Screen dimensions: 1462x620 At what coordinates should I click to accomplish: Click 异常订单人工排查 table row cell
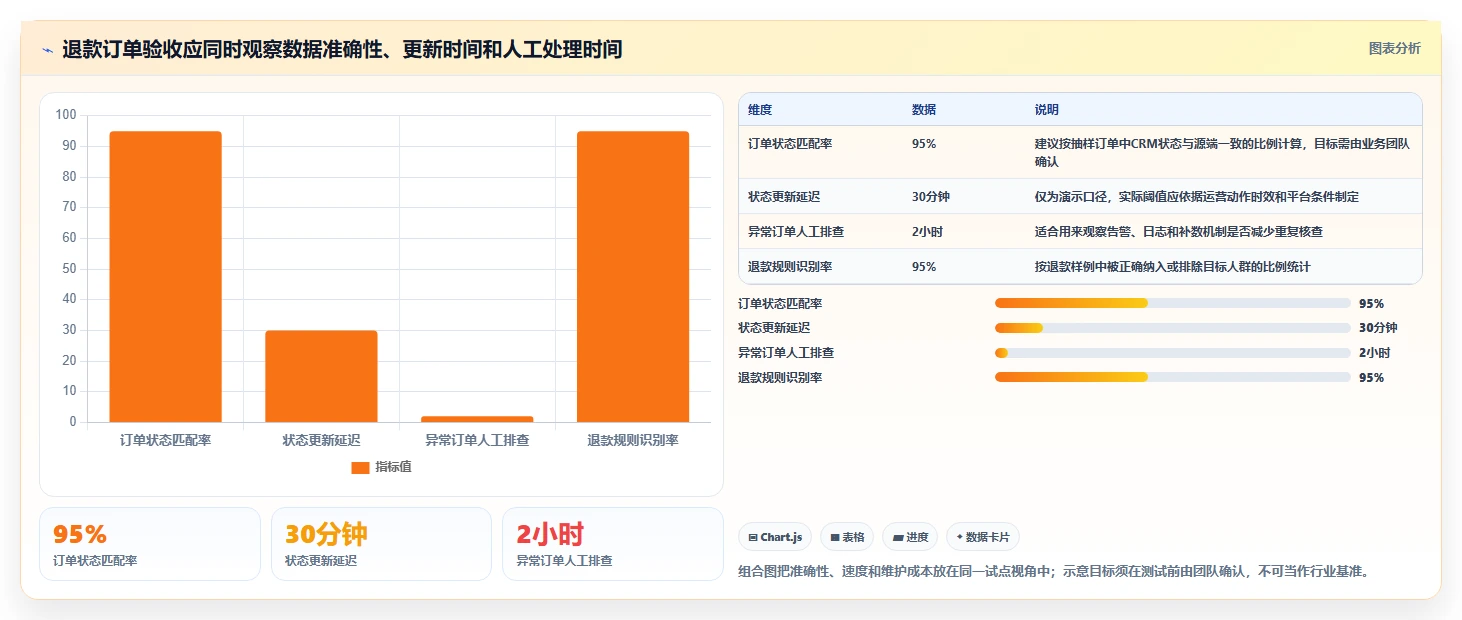click(x=796, y=232)
